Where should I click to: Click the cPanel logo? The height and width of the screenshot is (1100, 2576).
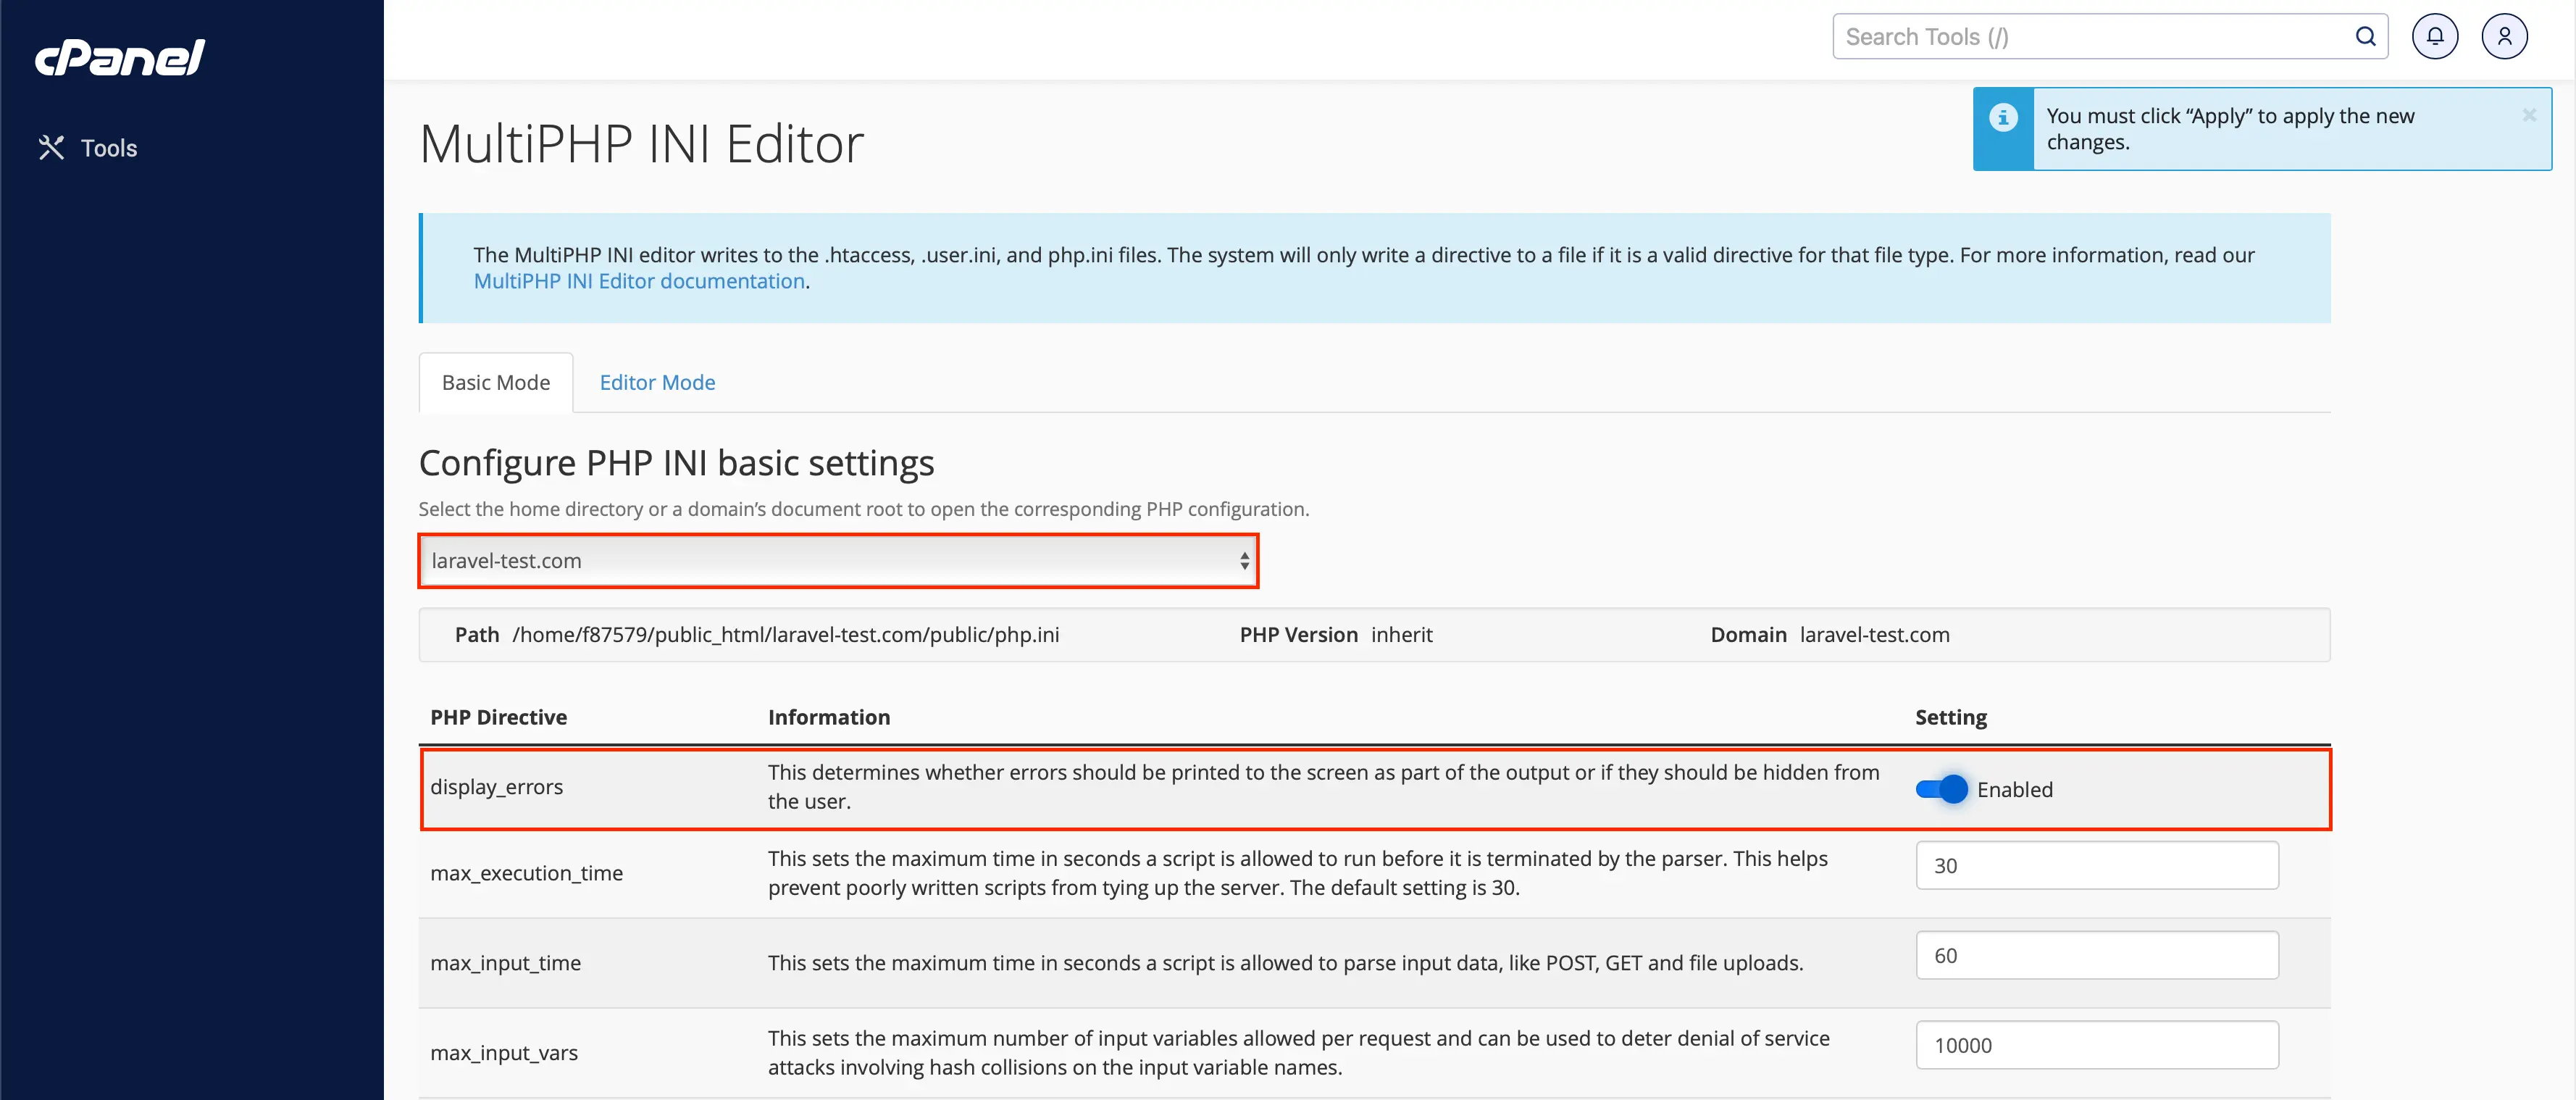point(120,58)
